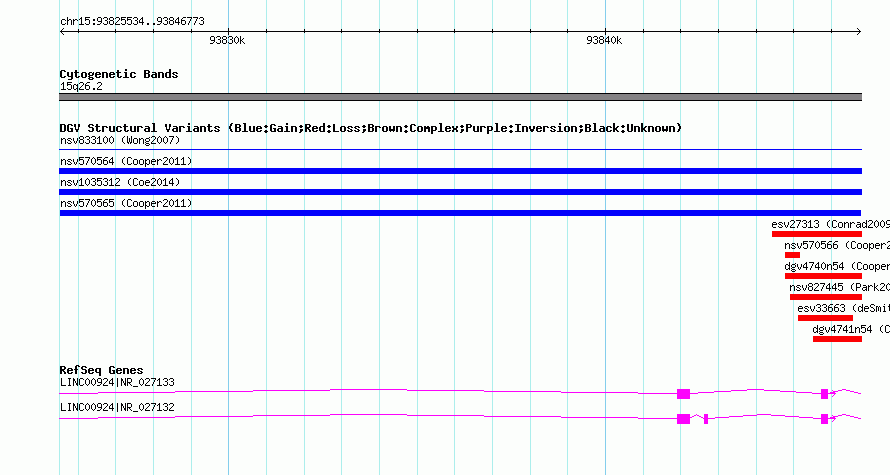Click the large magenta exon of NR_027133
Image resolution: width=890 pixels, height=475 pixels.
(x=683, y=394)
